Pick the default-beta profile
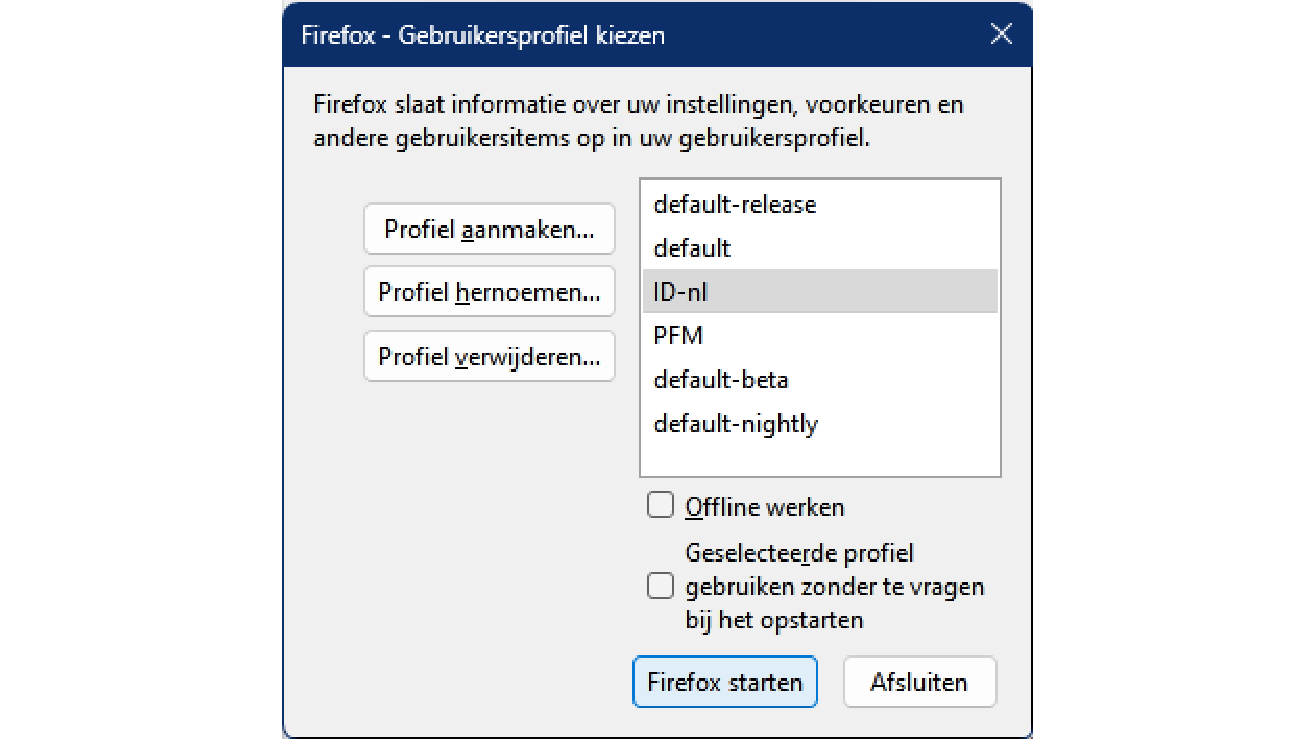The height and width of the screenshot is (739, 1314). [720, 380]
